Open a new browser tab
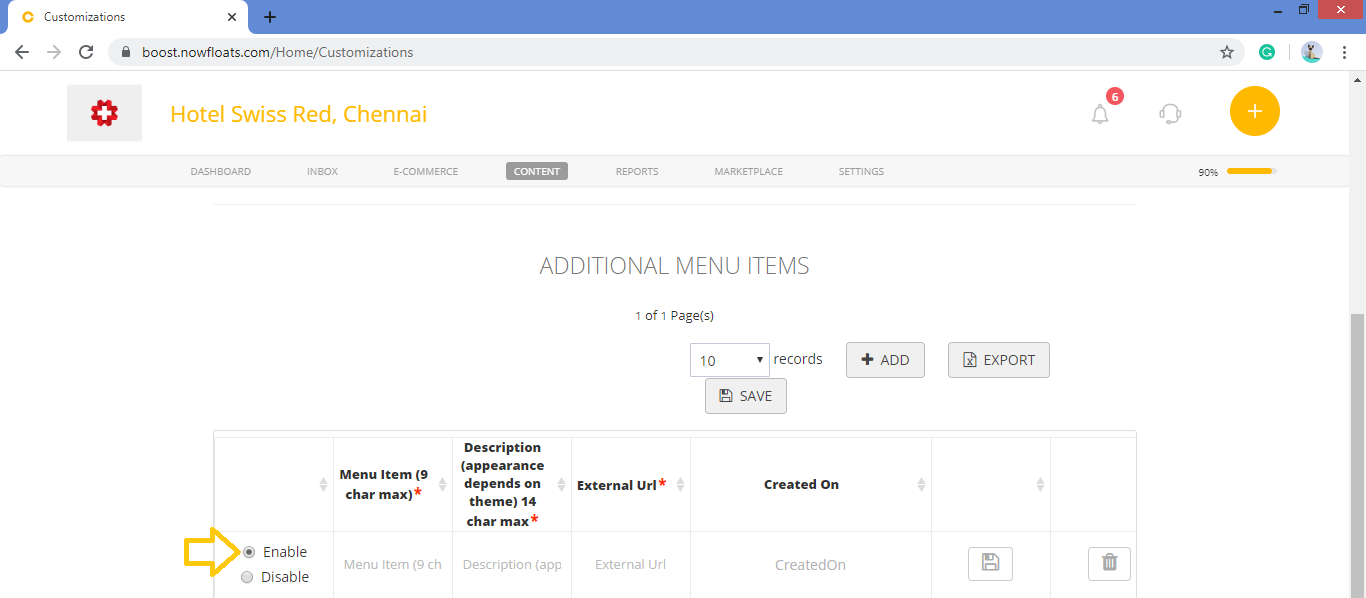Image resolution: width=1366 pixels, height=598 pixels. pyautogui.click(x=270, y=17)
